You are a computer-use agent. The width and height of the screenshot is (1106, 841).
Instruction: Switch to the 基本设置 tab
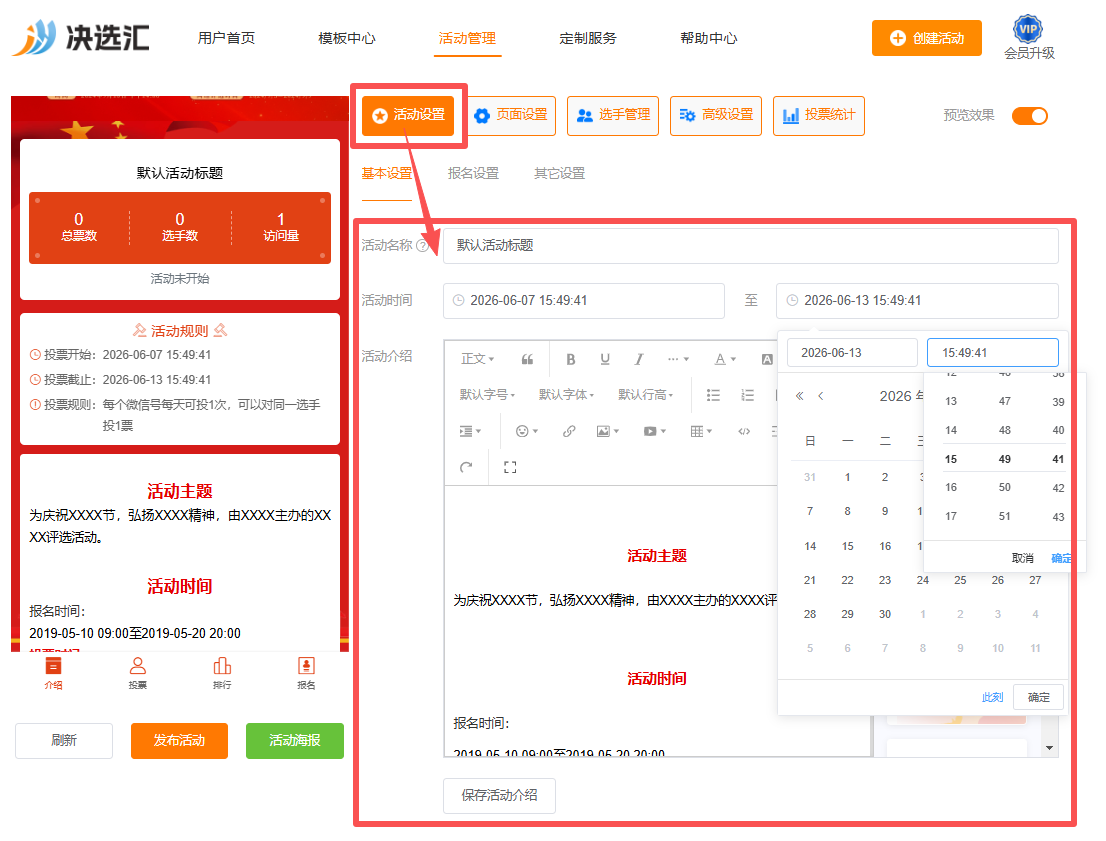[x=387, y=174]
